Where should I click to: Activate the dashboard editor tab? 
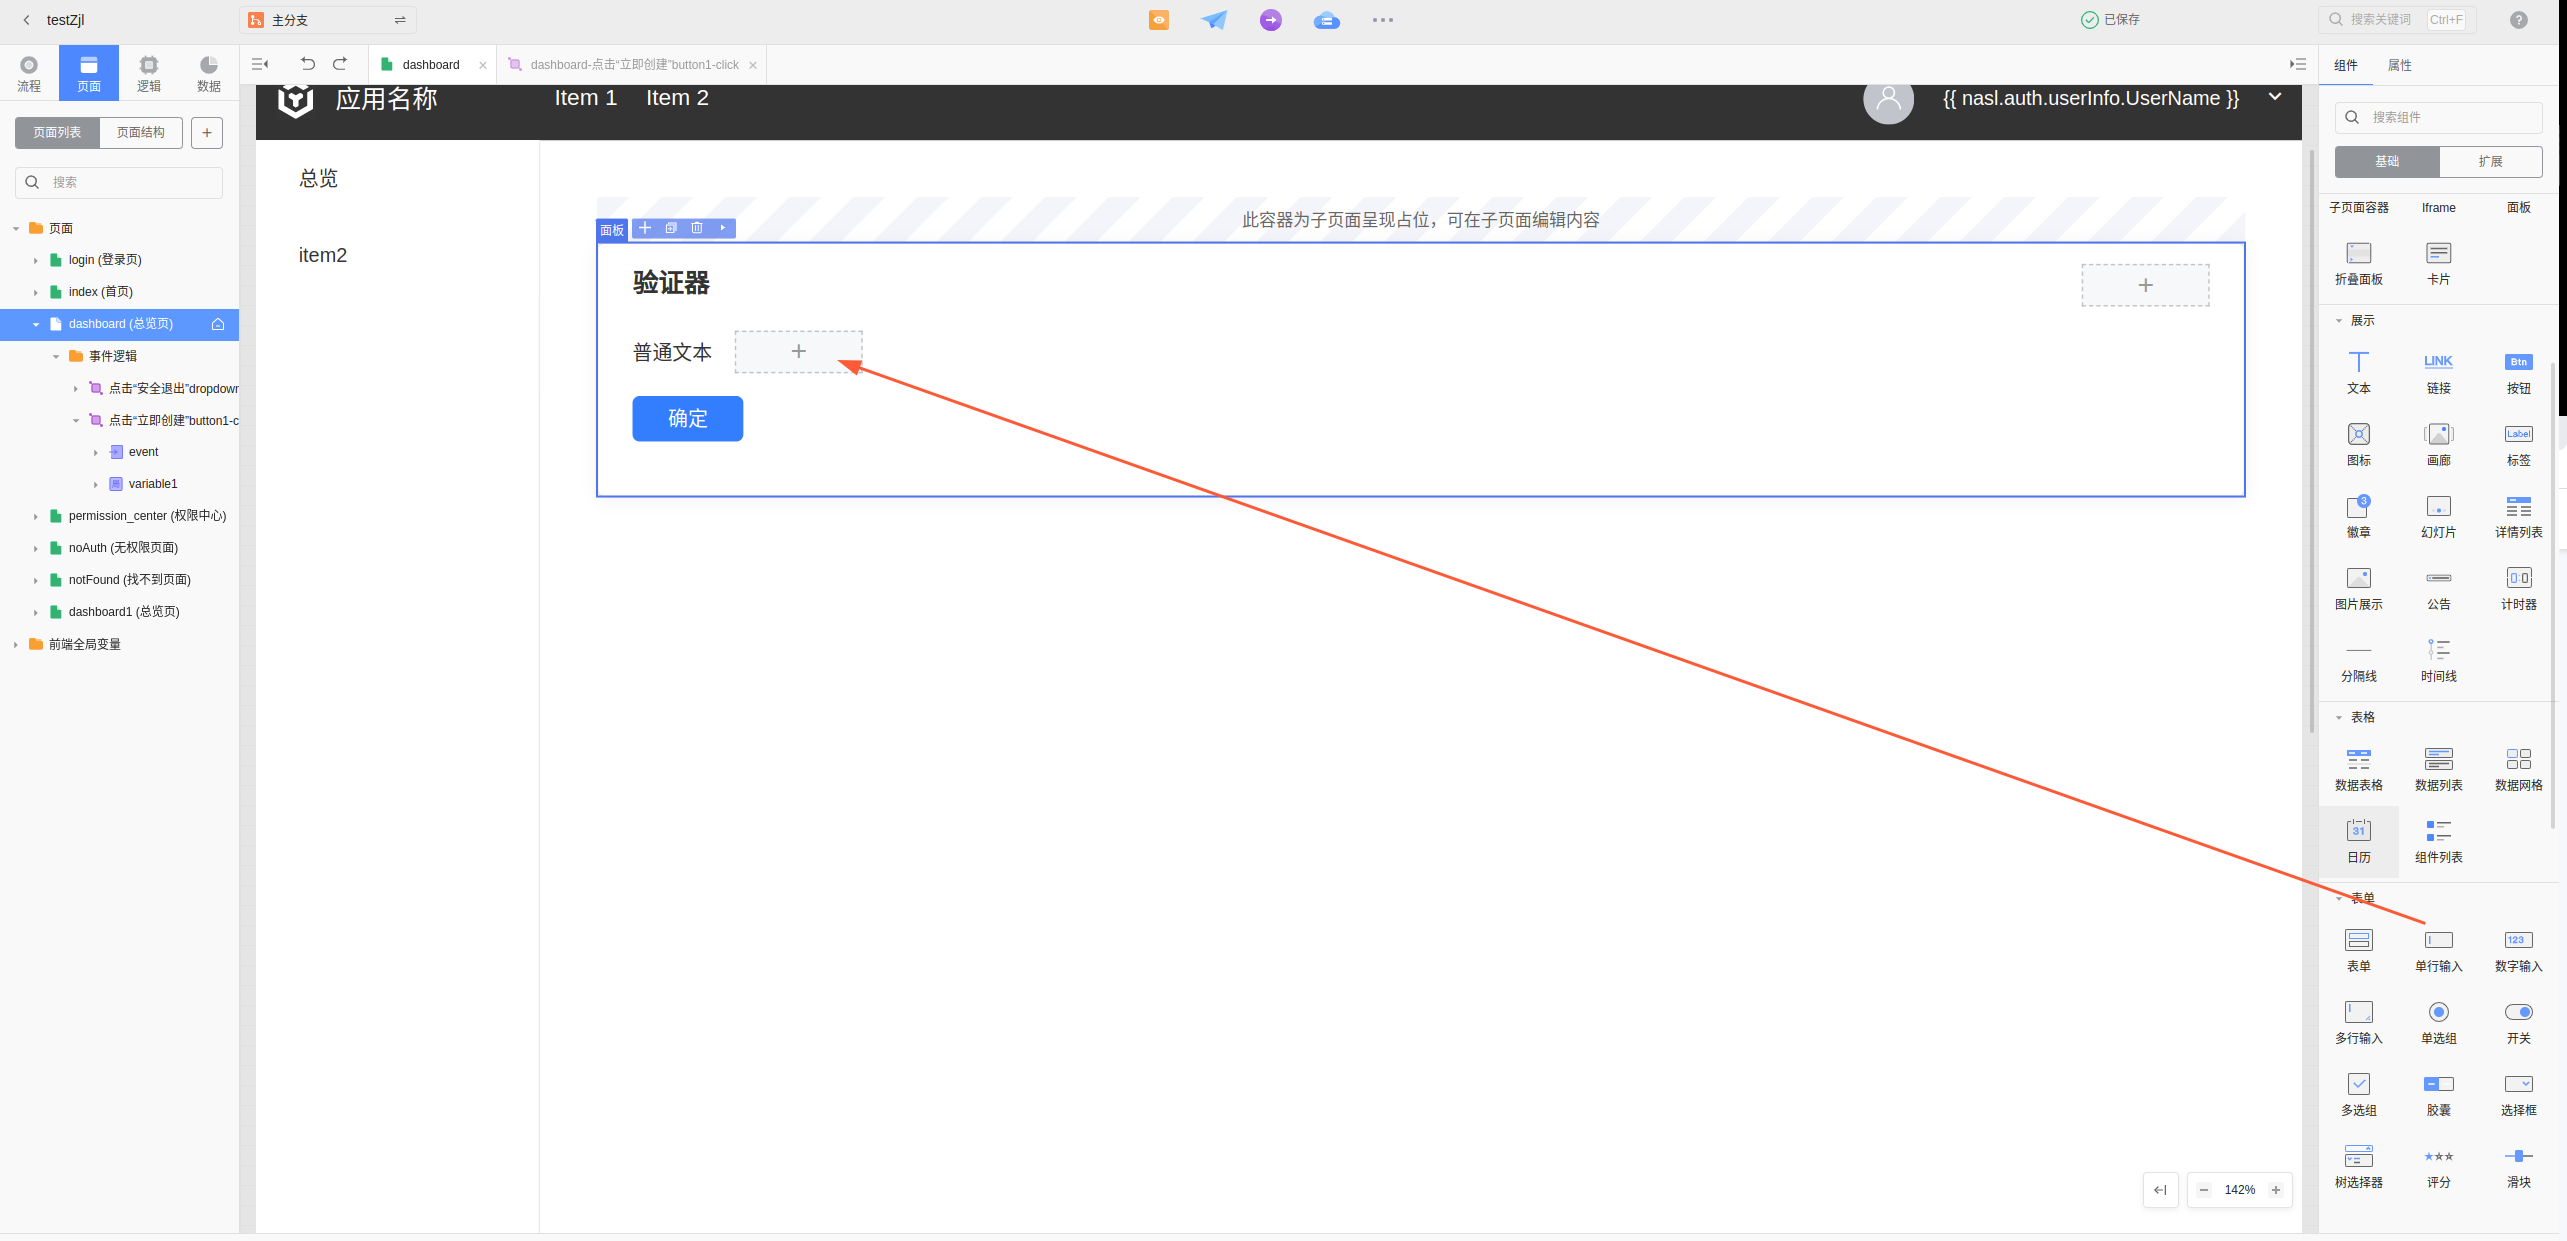[x=431, y=65]
